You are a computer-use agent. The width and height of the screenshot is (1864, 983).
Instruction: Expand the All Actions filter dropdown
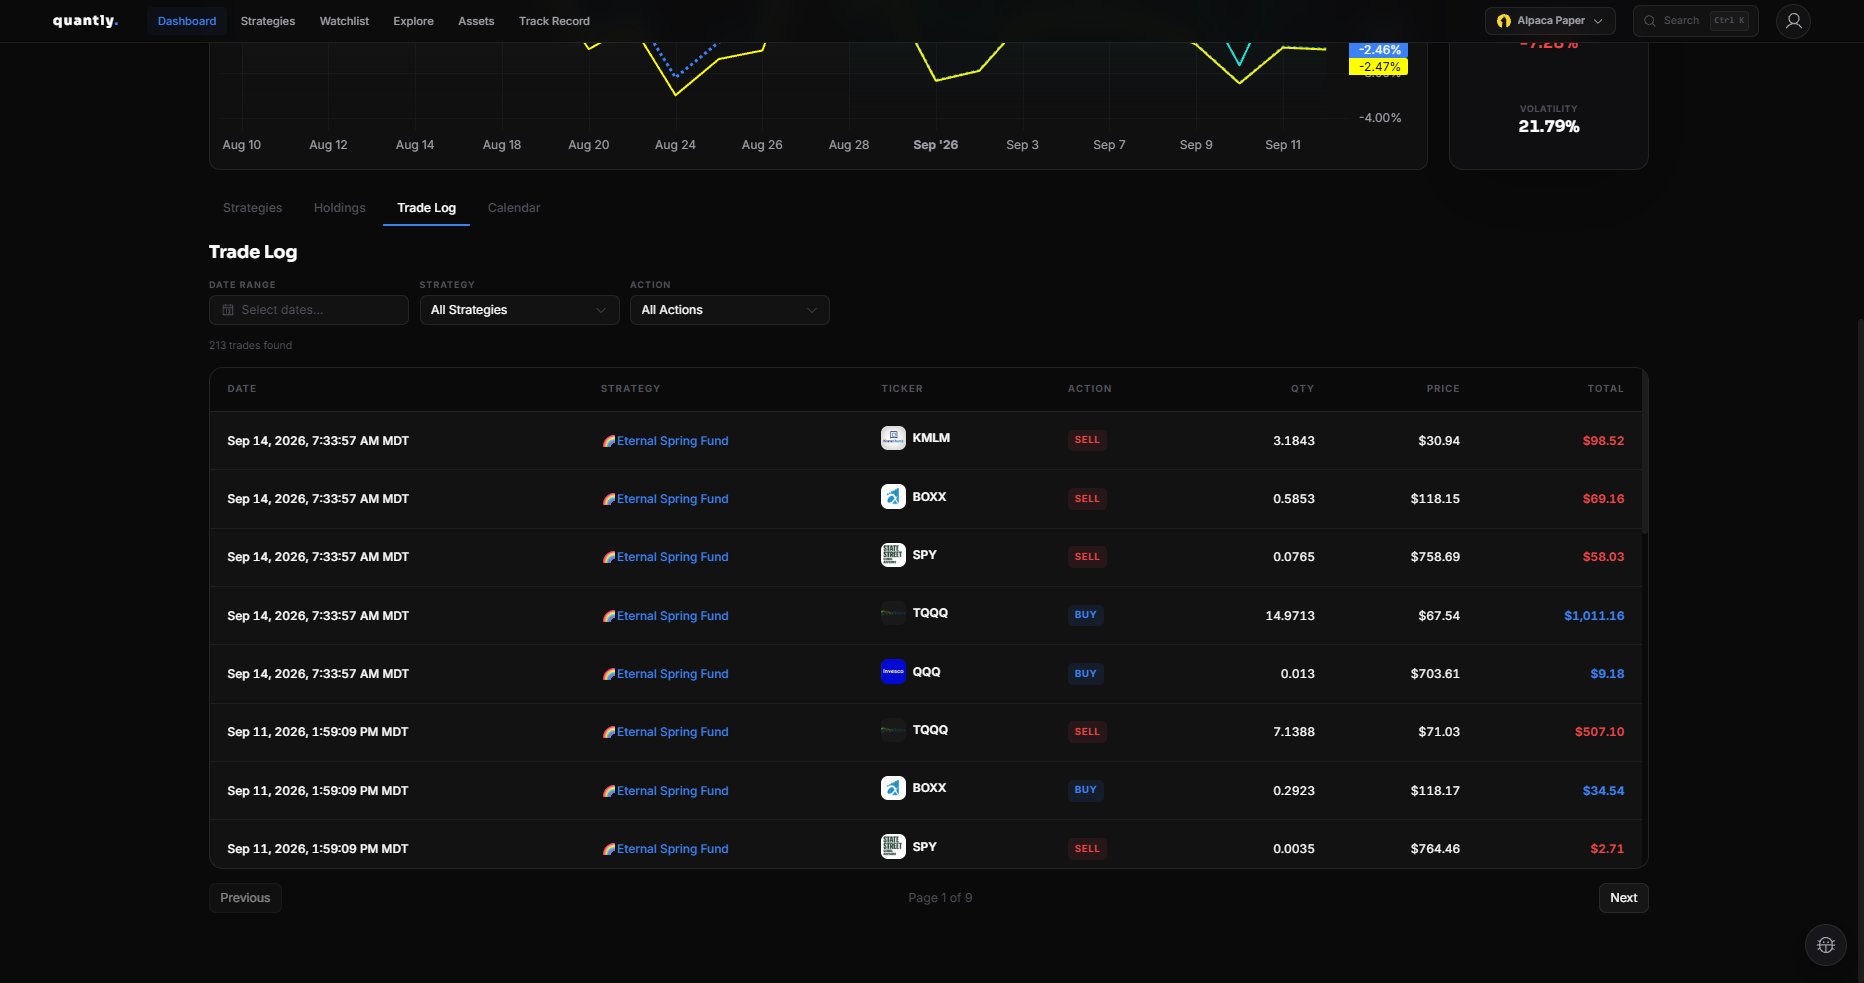coord(729,310)
